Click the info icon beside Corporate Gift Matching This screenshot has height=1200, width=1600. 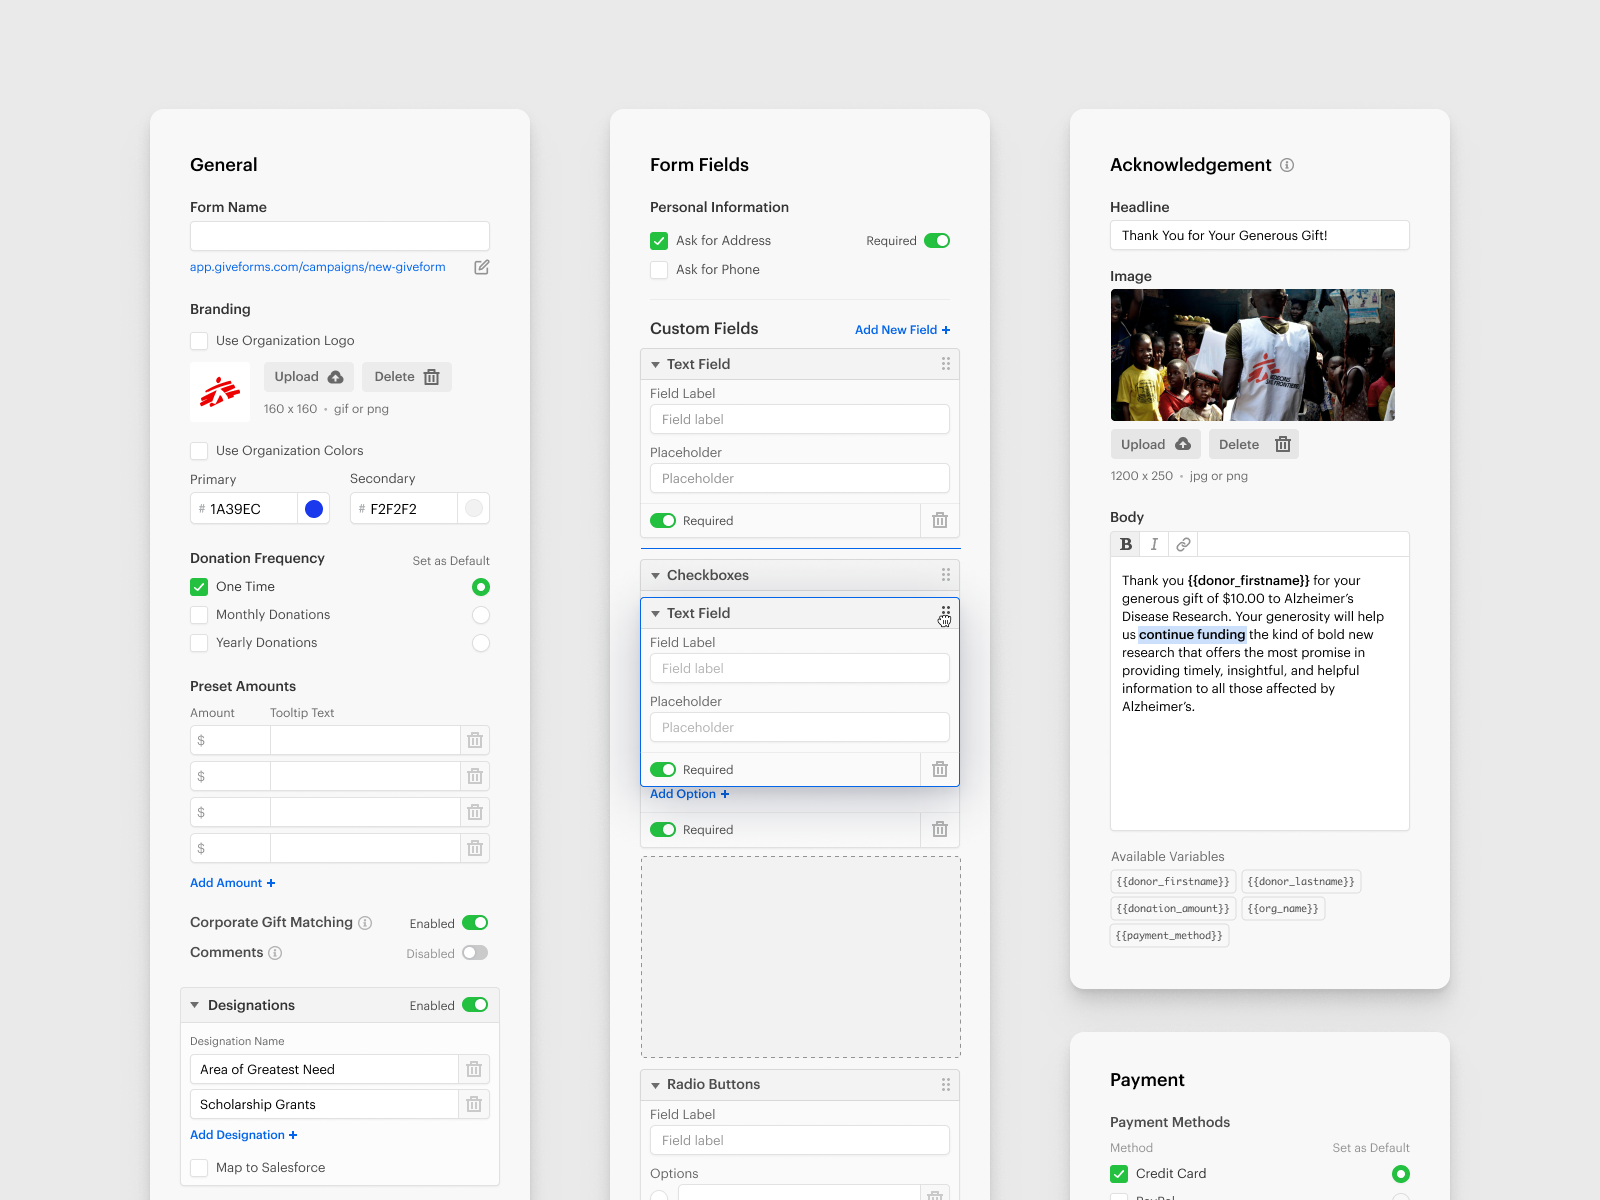(x=366, y=923)
